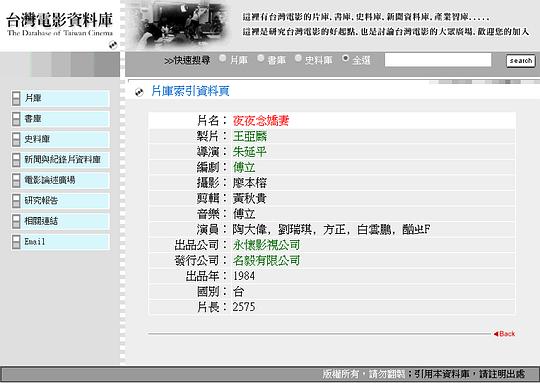Click the film length value 2575

pos(244,307)
